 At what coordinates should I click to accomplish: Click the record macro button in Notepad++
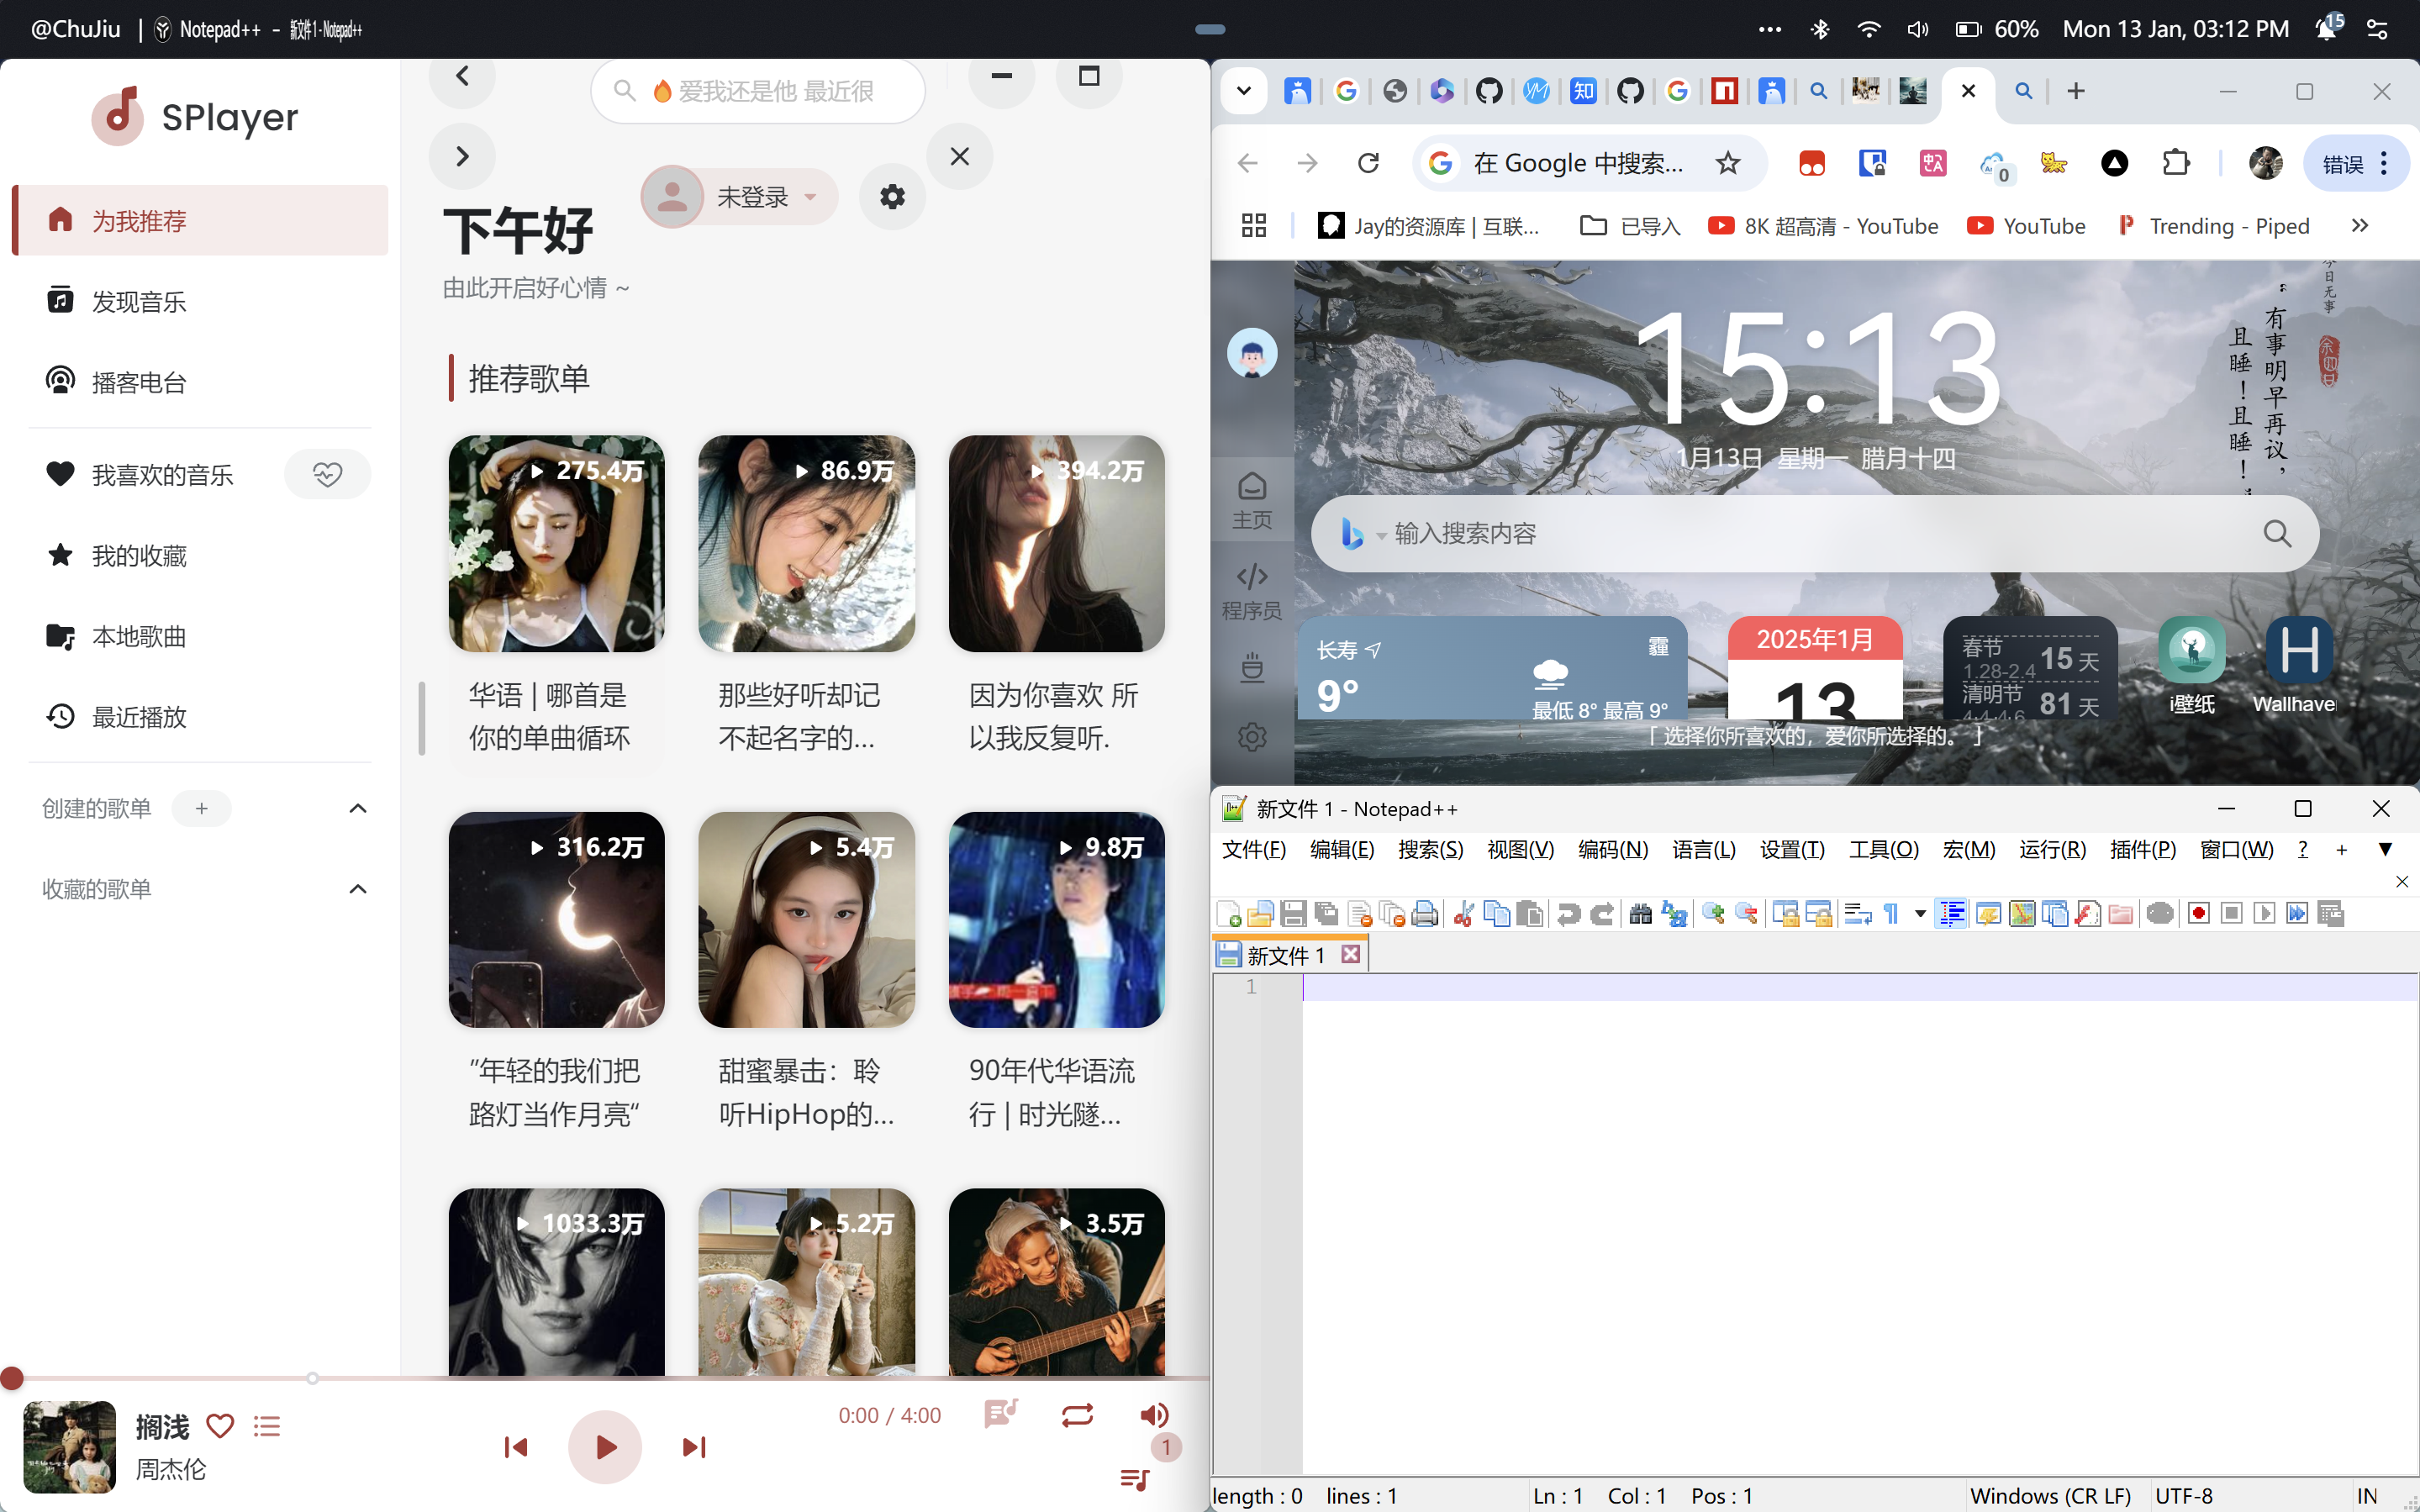[2198, 913]
